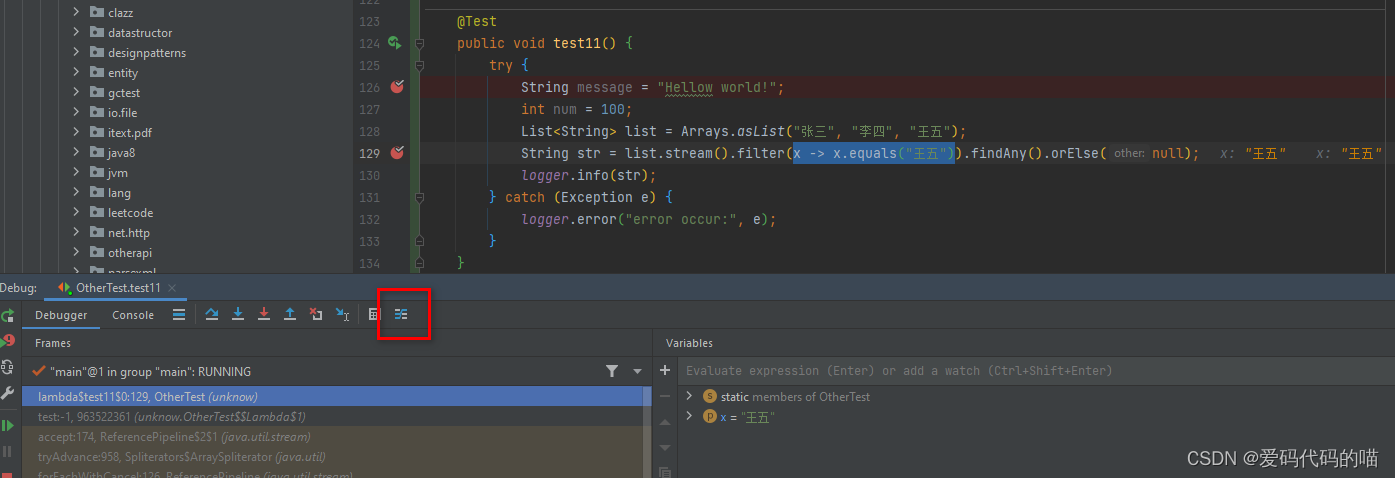The width and height of the screenshot is (1395, 478).
Task: Run test11 from the gutter icon
Action: pos(394,43)
